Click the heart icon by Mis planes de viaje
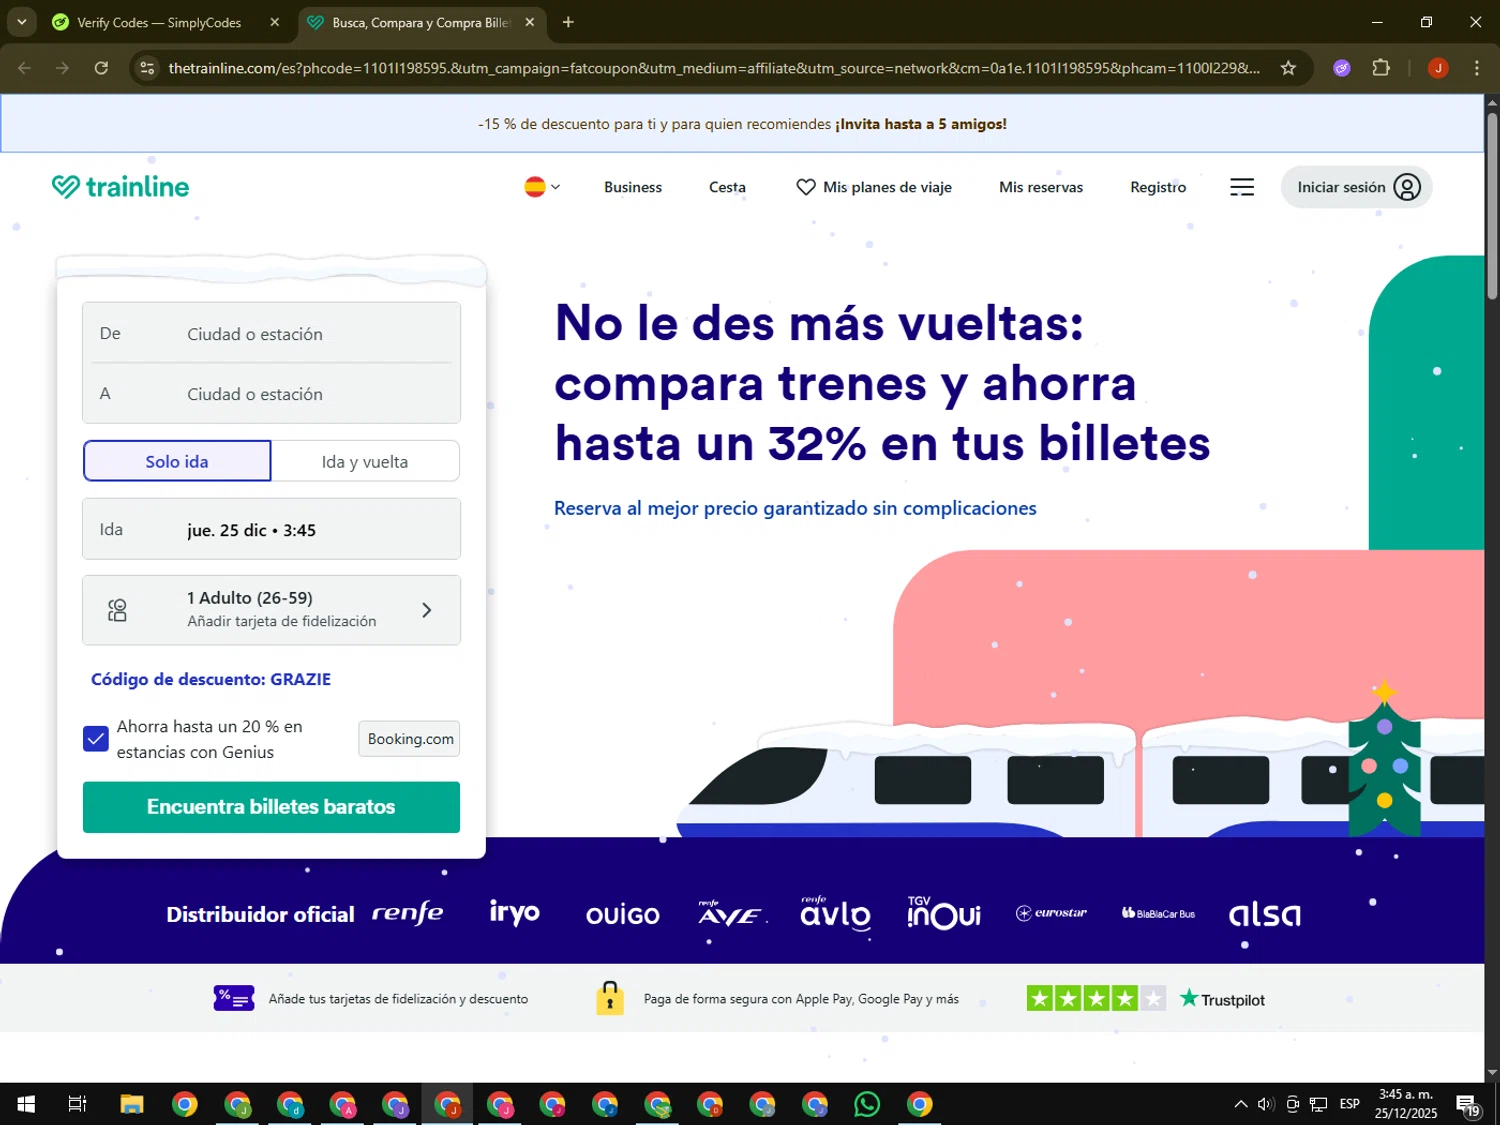 [806, 187]
